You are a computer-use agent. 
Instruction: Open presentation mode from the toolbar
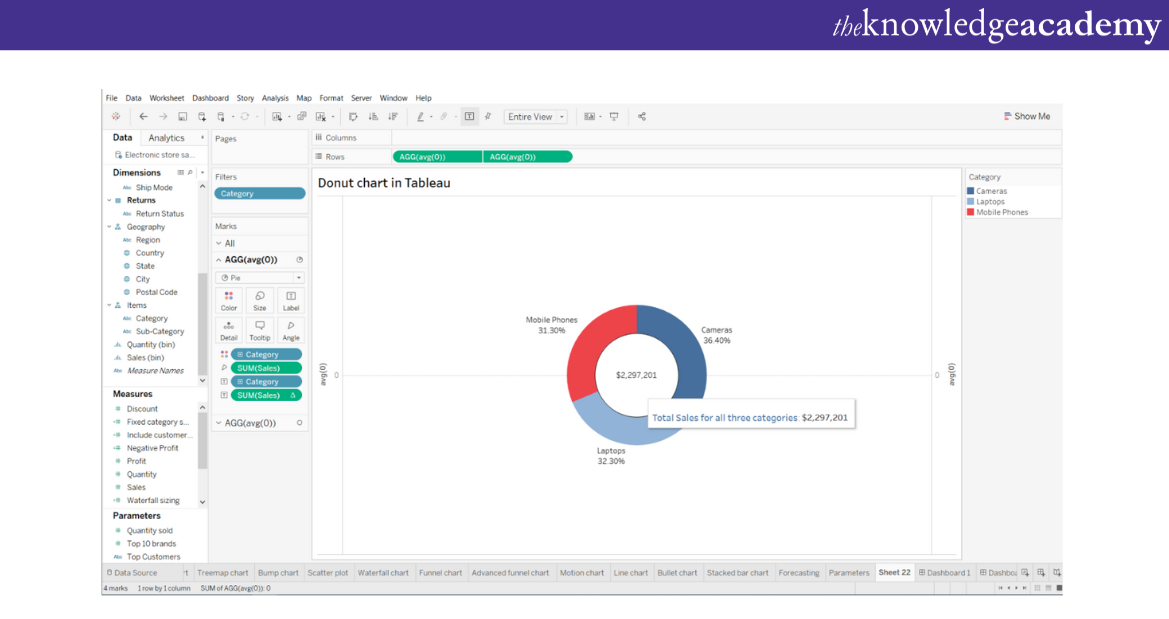coord(614,117)
